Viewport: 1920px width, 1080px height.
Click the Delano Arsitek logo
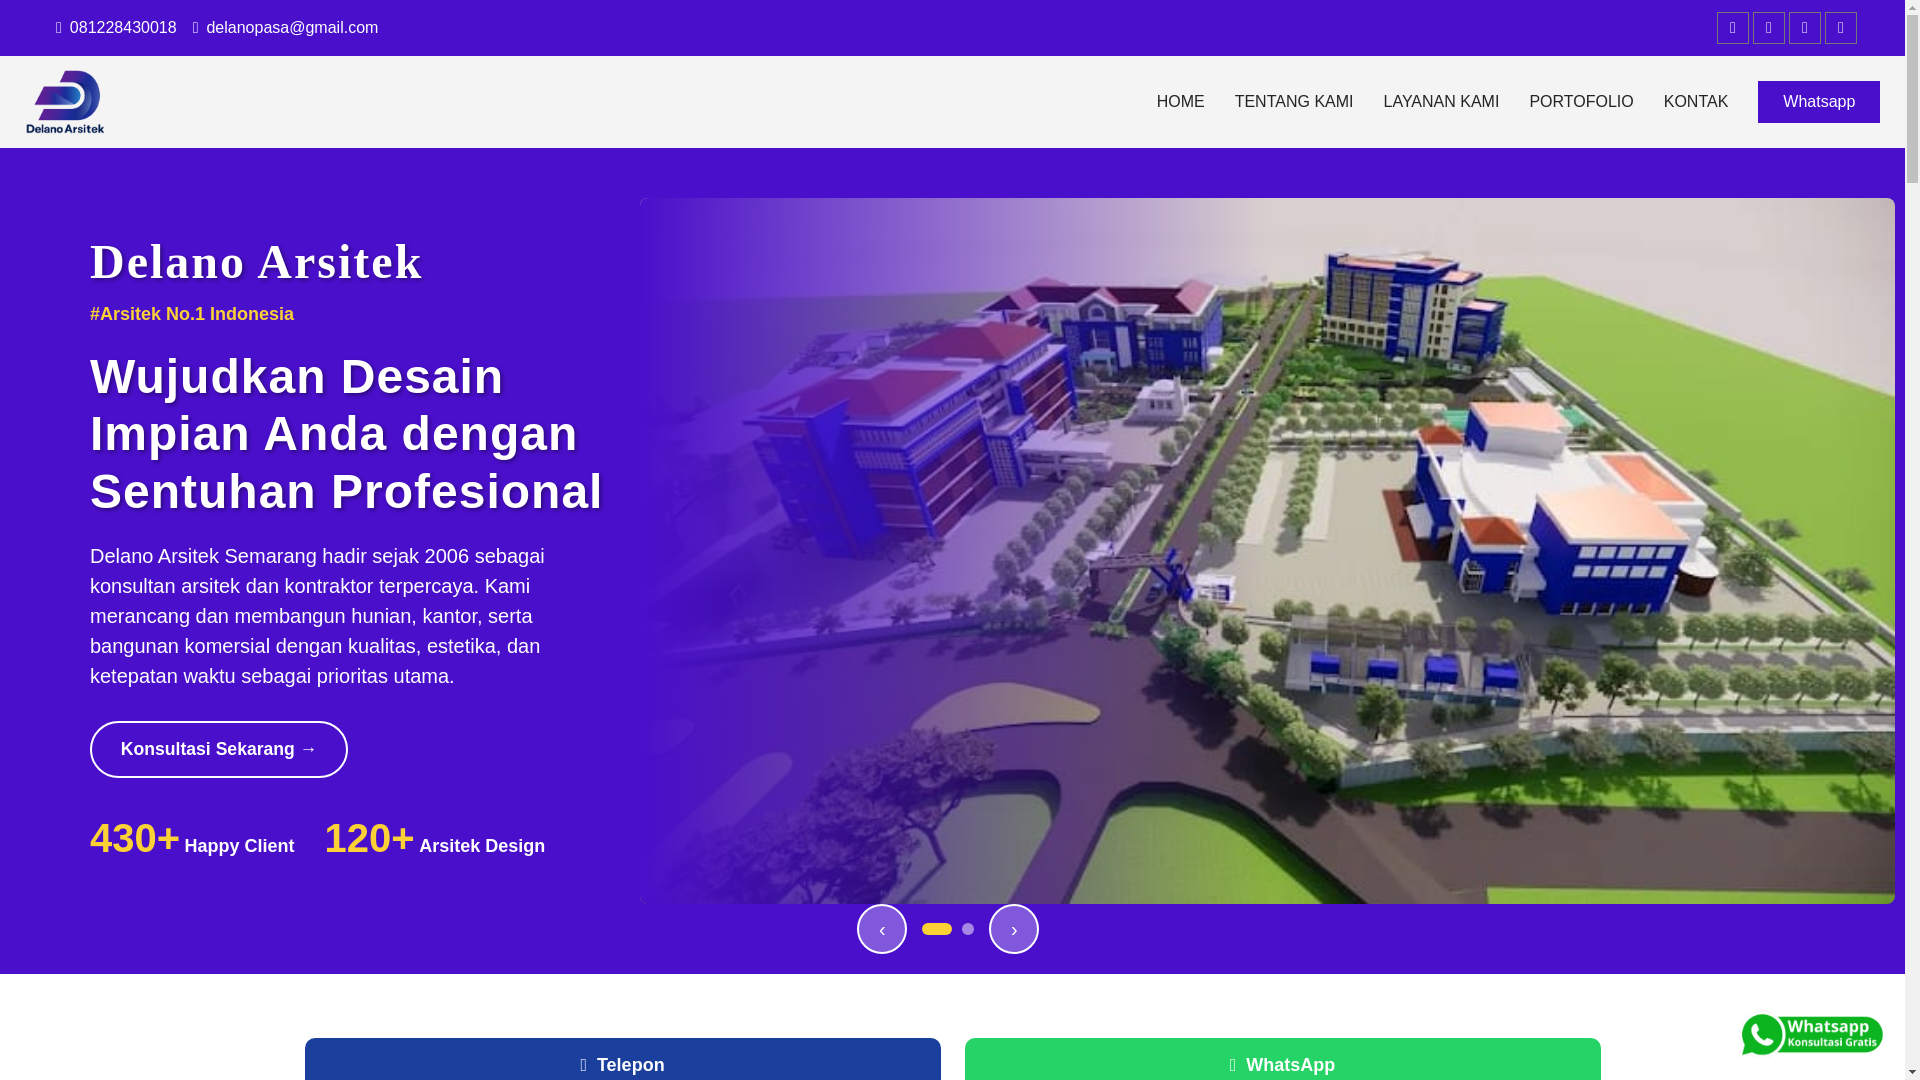pyautogui.click(x=65, y=102)
